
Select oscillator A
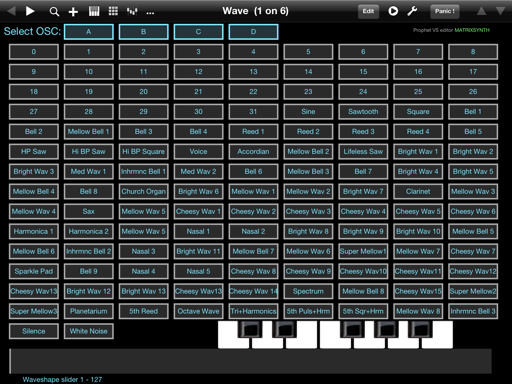coord(89,32)
